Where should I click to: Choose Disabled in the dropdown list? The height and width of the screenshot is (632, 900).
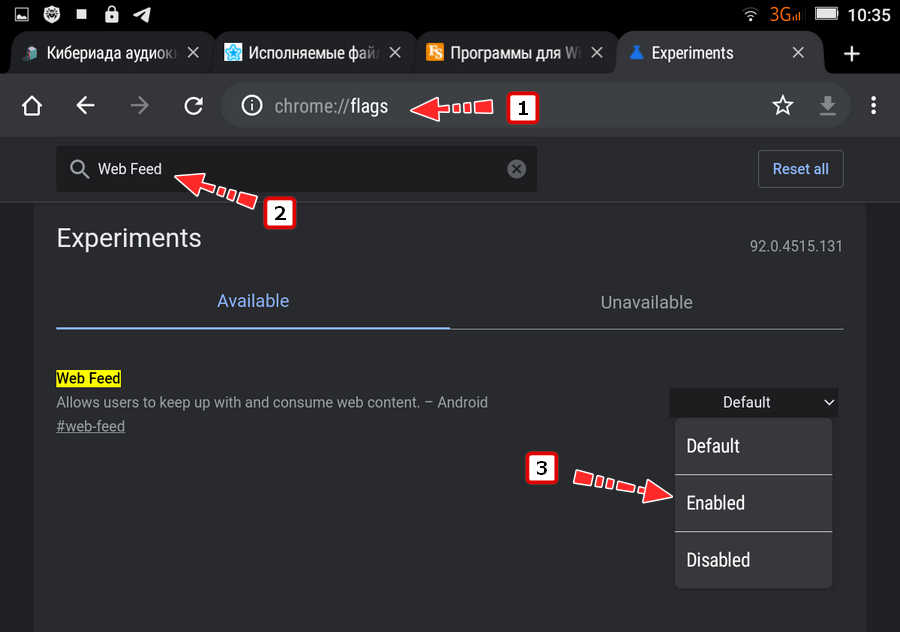[x=754, y=560]
